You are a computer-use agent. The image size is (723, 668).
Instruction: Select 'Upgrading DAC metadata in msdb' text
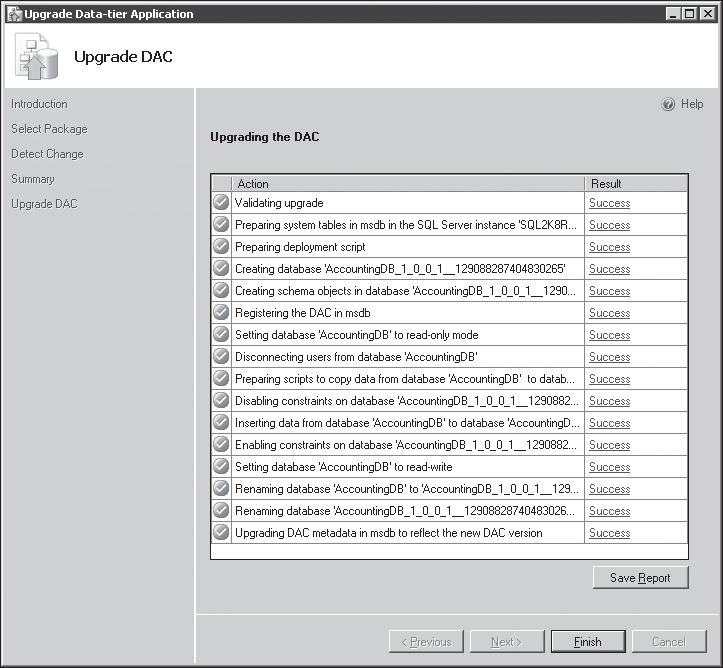pos(389,533)
